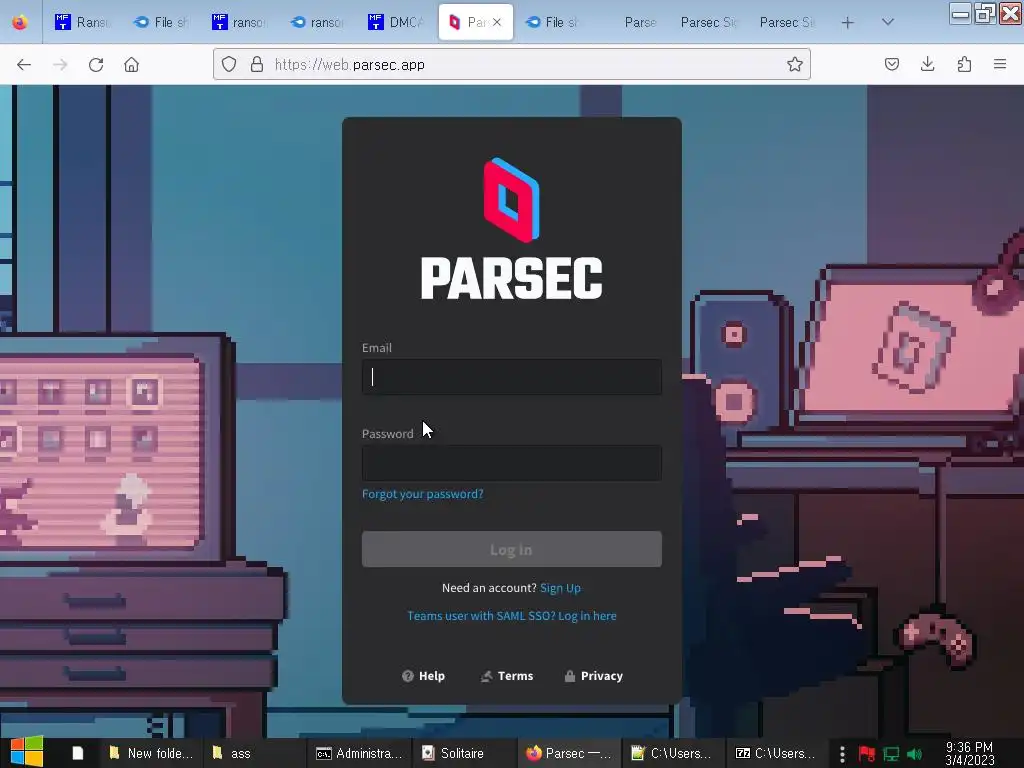View site security padlock info
Screen dimensions: 1024x768
pyautogui.click(x=257, y=64)
